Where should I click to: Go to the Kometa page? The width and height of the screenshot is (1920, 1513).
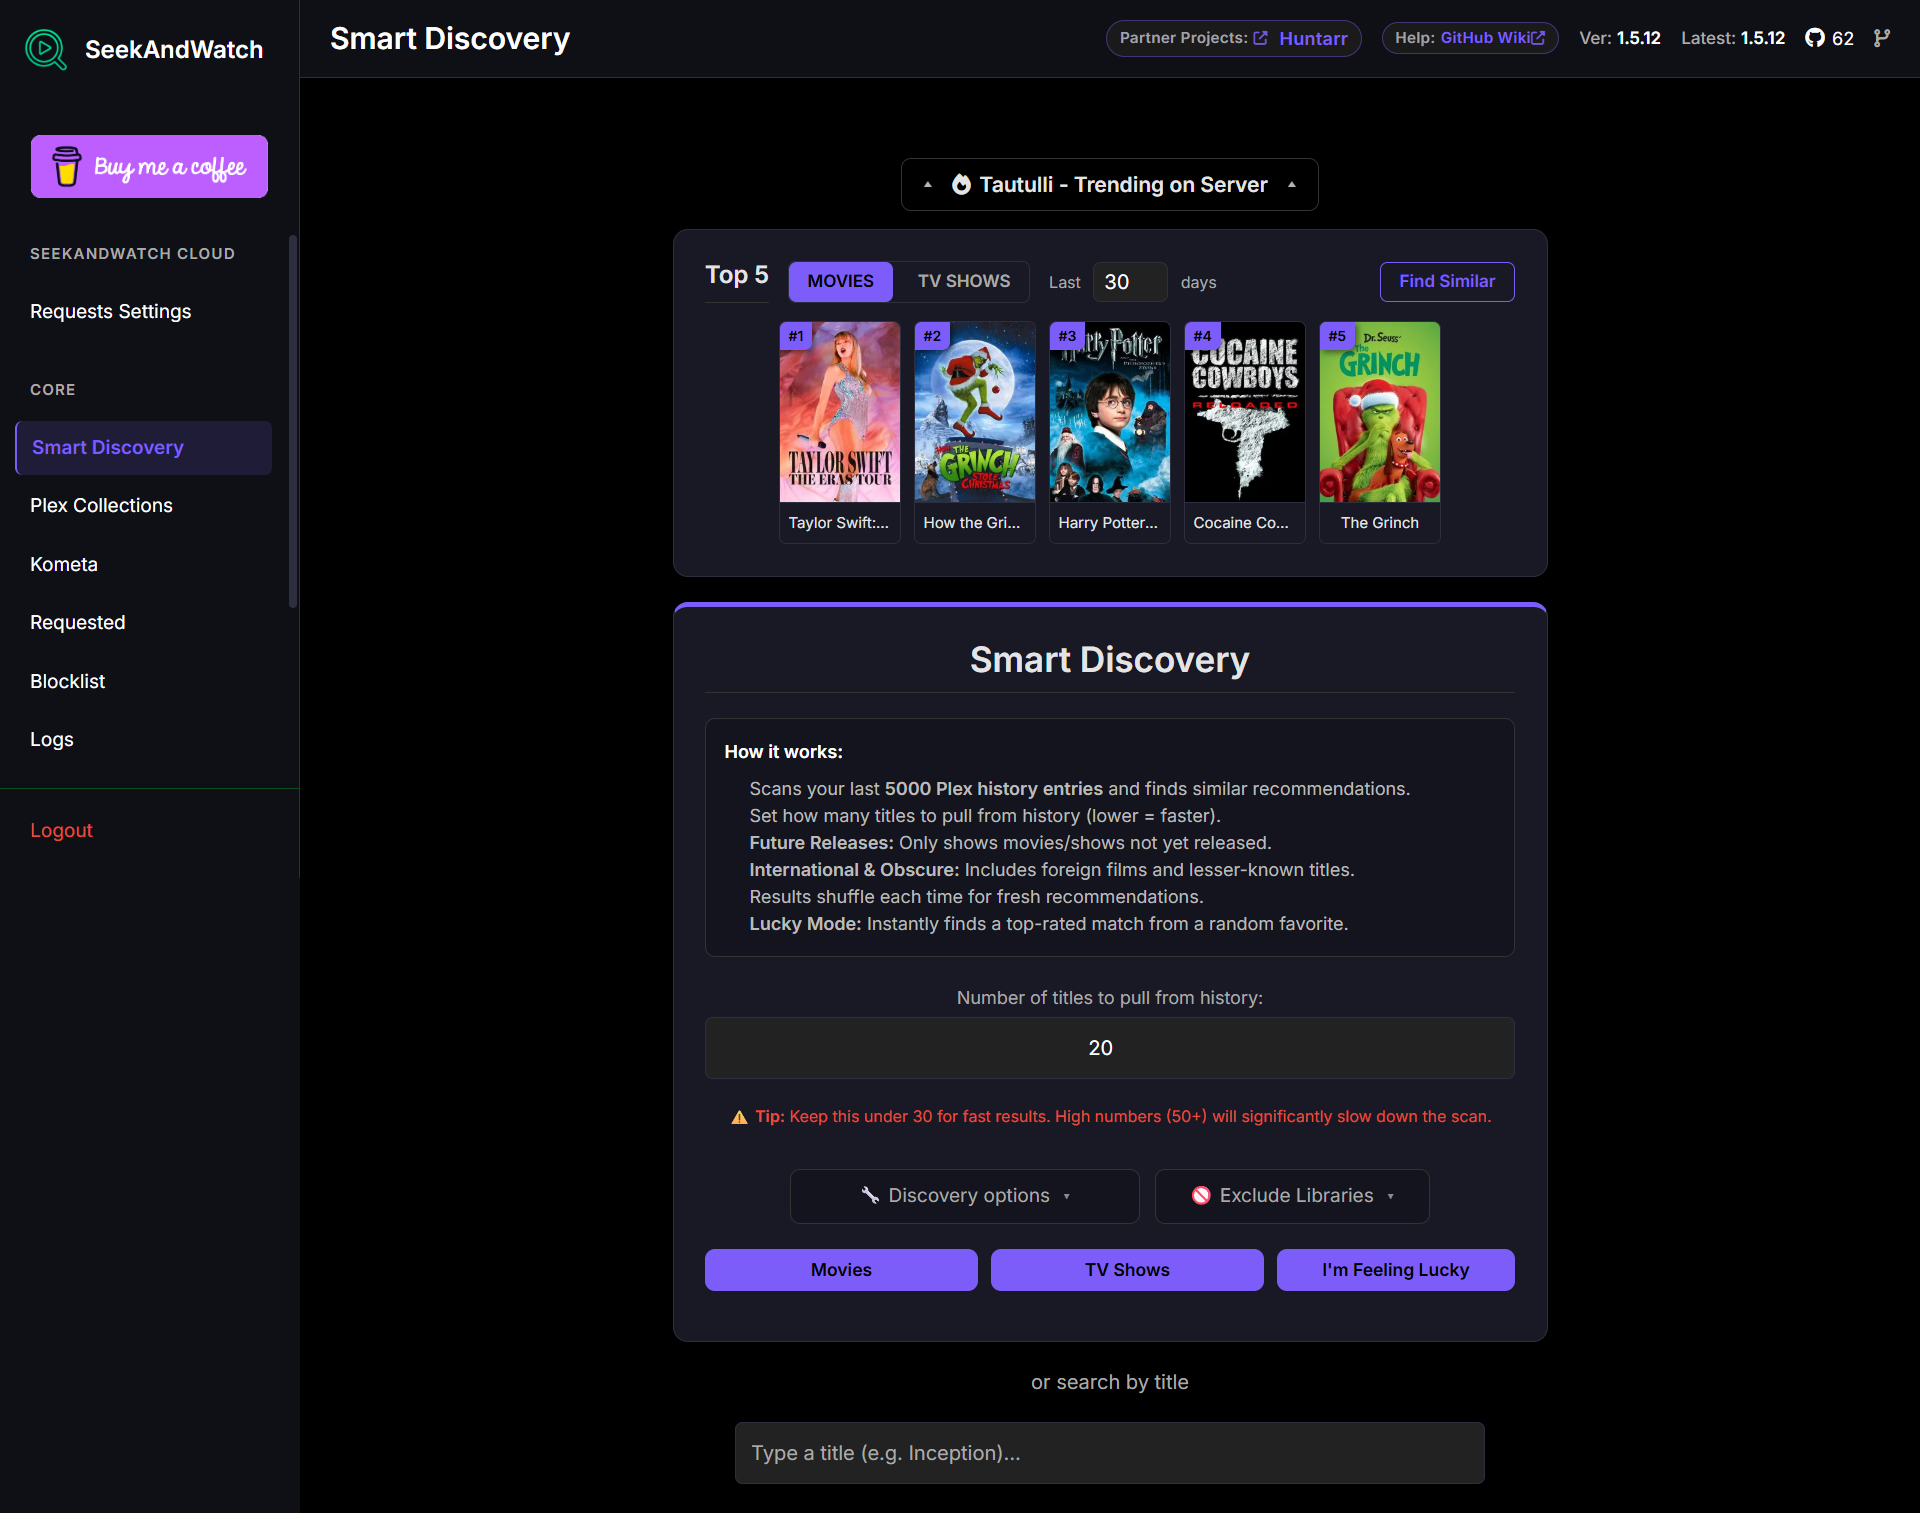tap(64, 564)
